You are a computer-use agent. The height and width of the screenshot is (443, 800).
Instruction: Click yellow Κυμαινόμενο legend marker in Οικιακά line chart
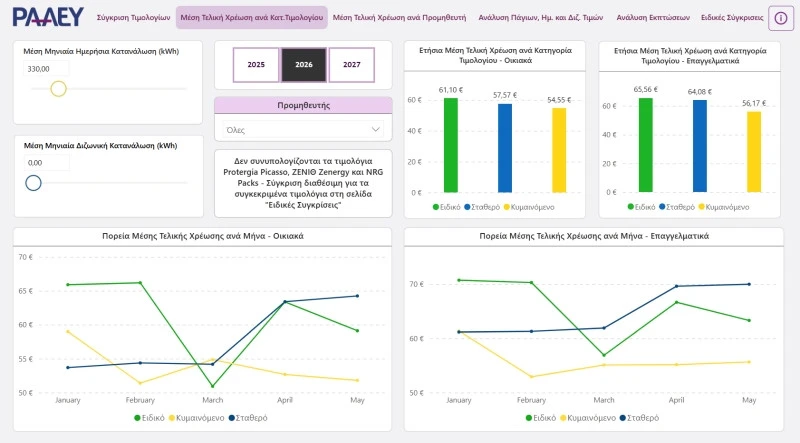click(172, 418)
